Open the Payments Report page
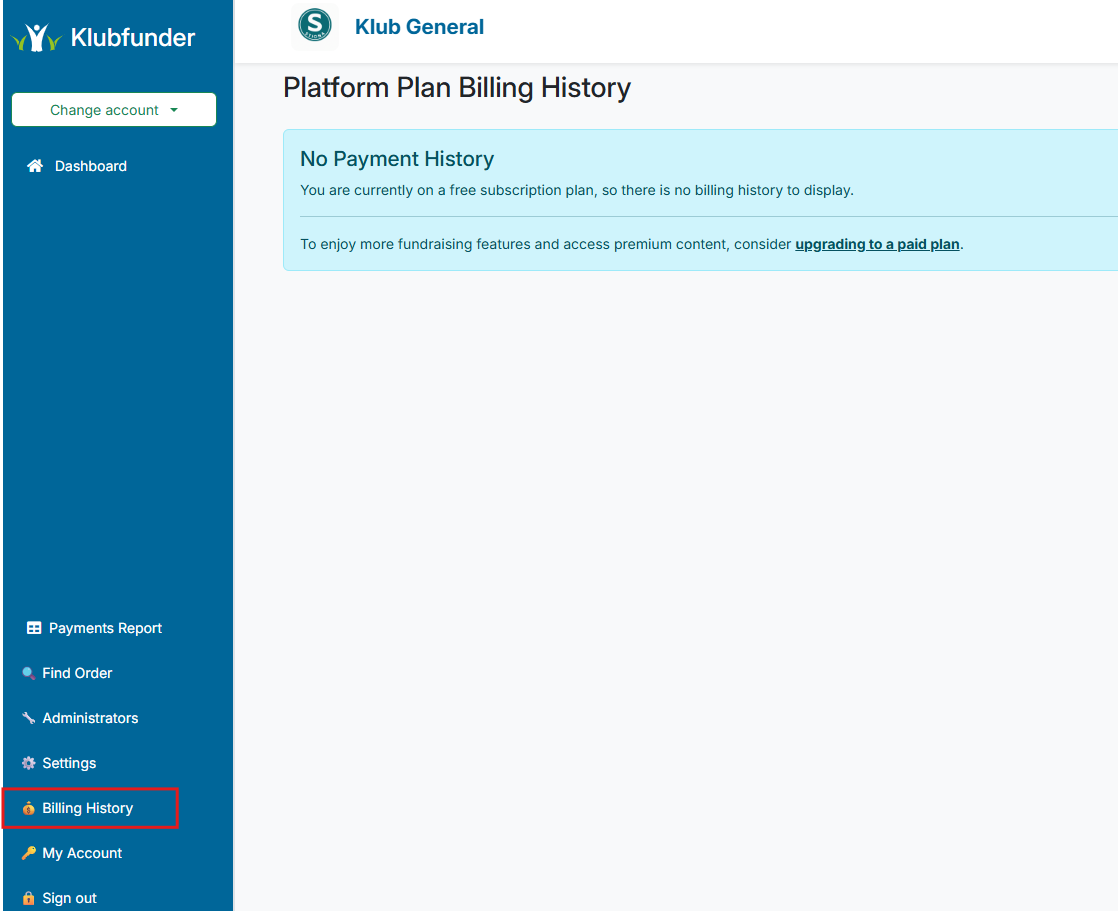 click(x=105, y=628)
